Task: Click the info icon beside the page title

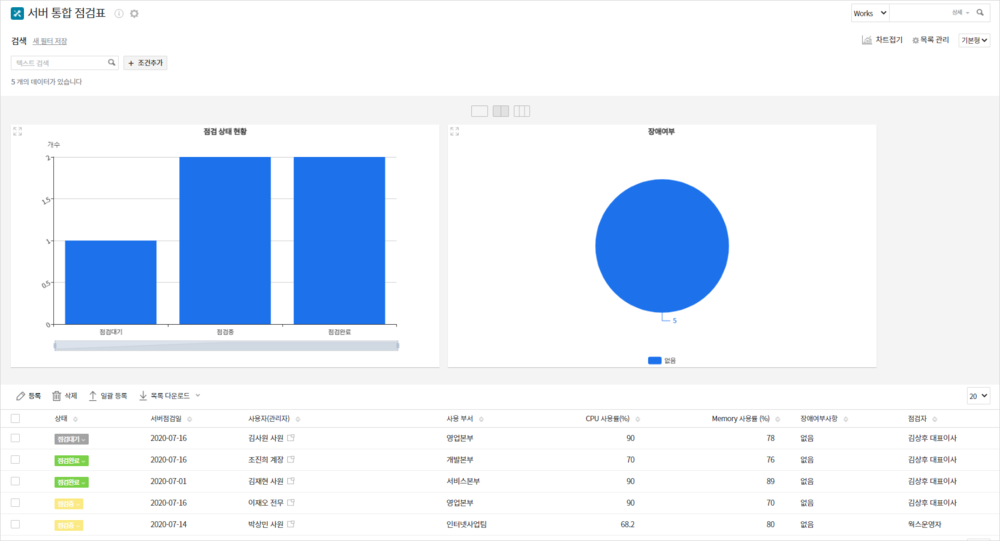Action: pyautogui.click(x=119, y=14)
